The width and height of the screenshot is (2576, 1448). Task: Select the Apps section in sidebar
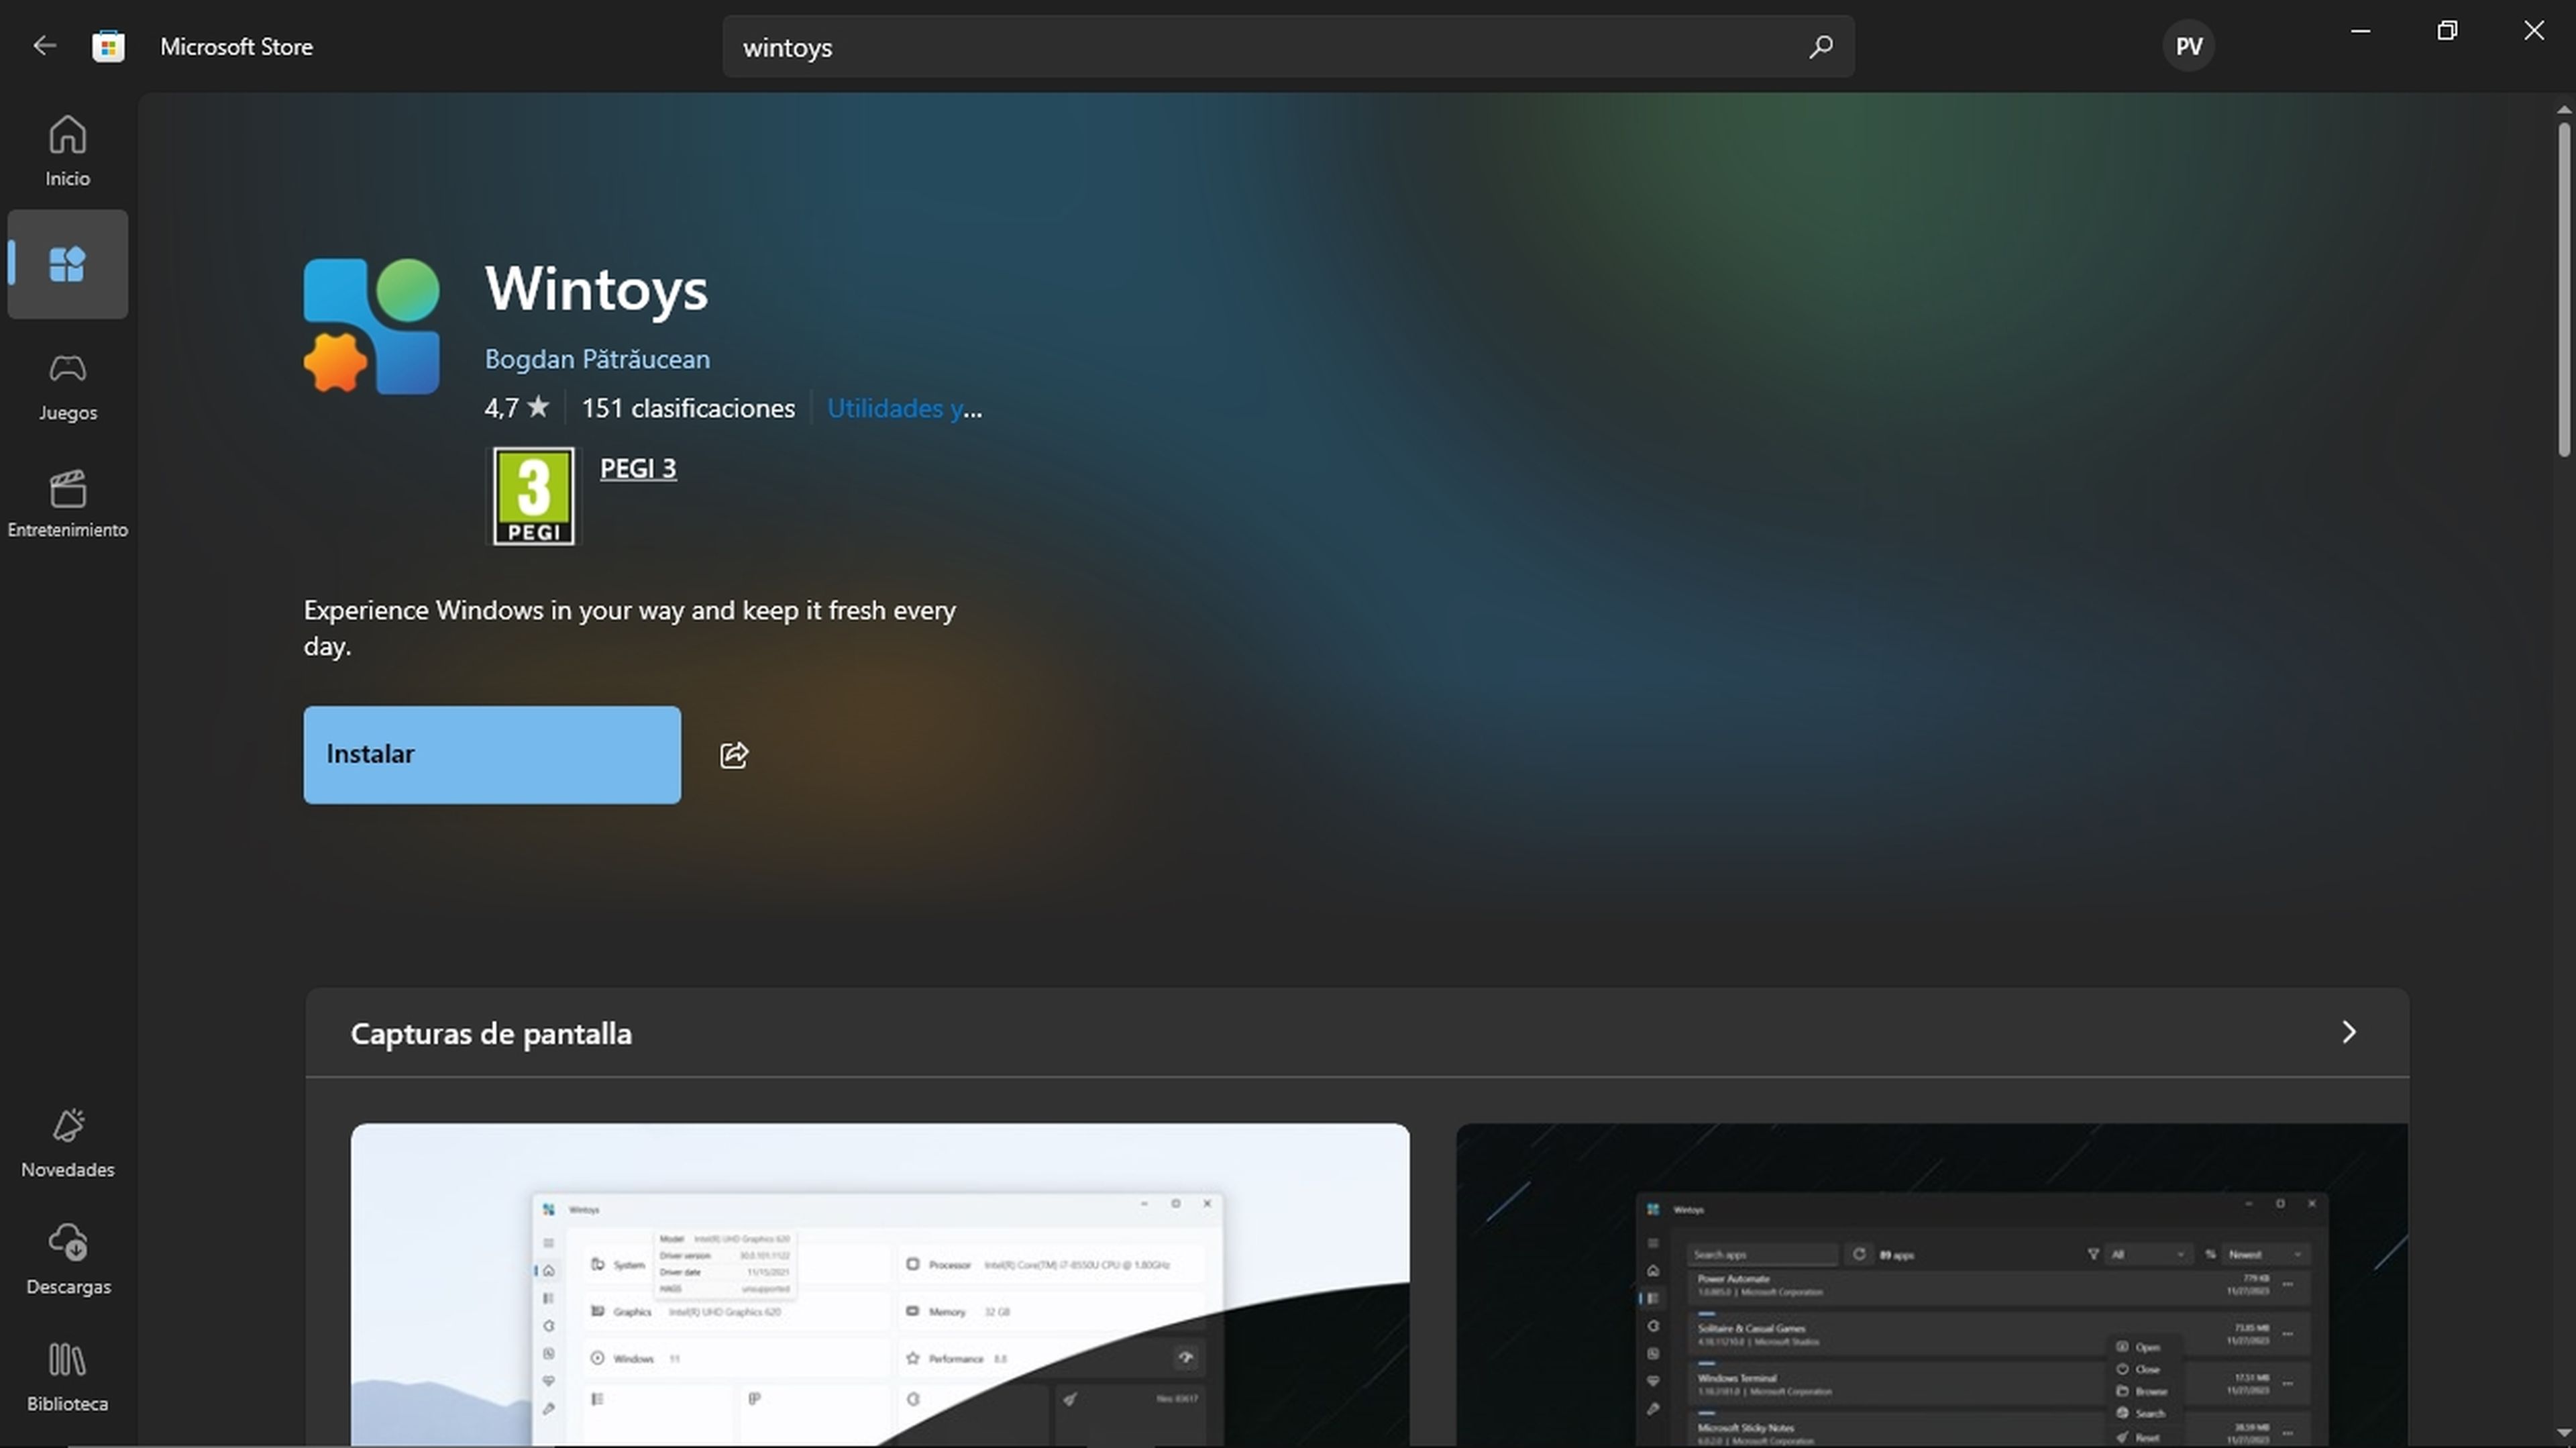(x=67, y=264)
